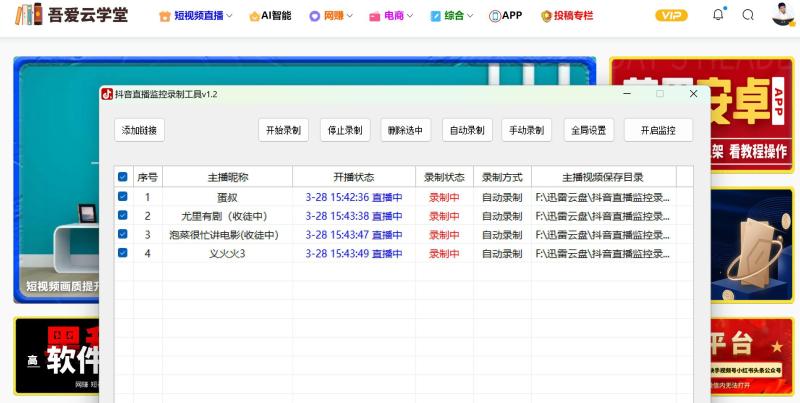Click the 开播状态 column header

point(354,177)
